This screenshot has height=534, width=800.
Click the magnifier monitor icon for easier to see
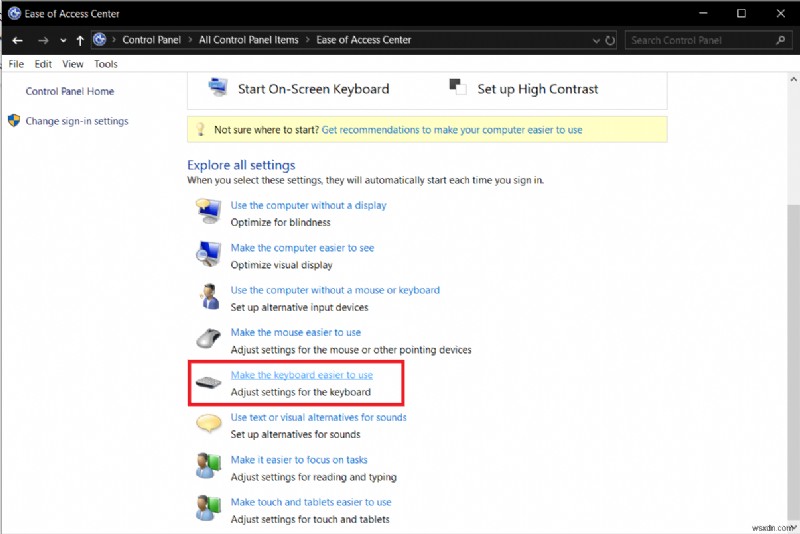coord(209,253)
